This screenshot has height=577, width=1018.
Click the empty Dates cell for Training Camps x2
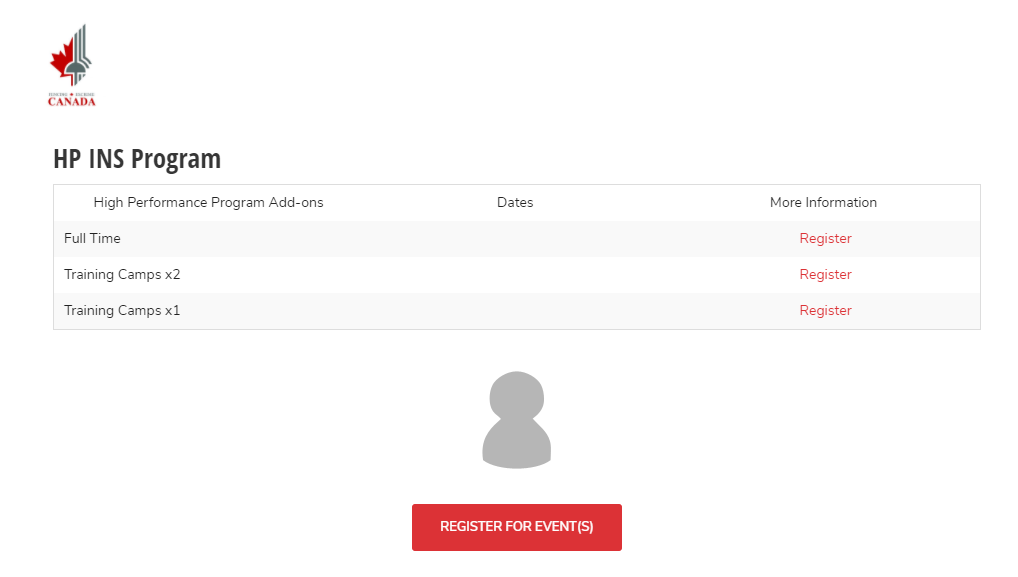point(515,275)
